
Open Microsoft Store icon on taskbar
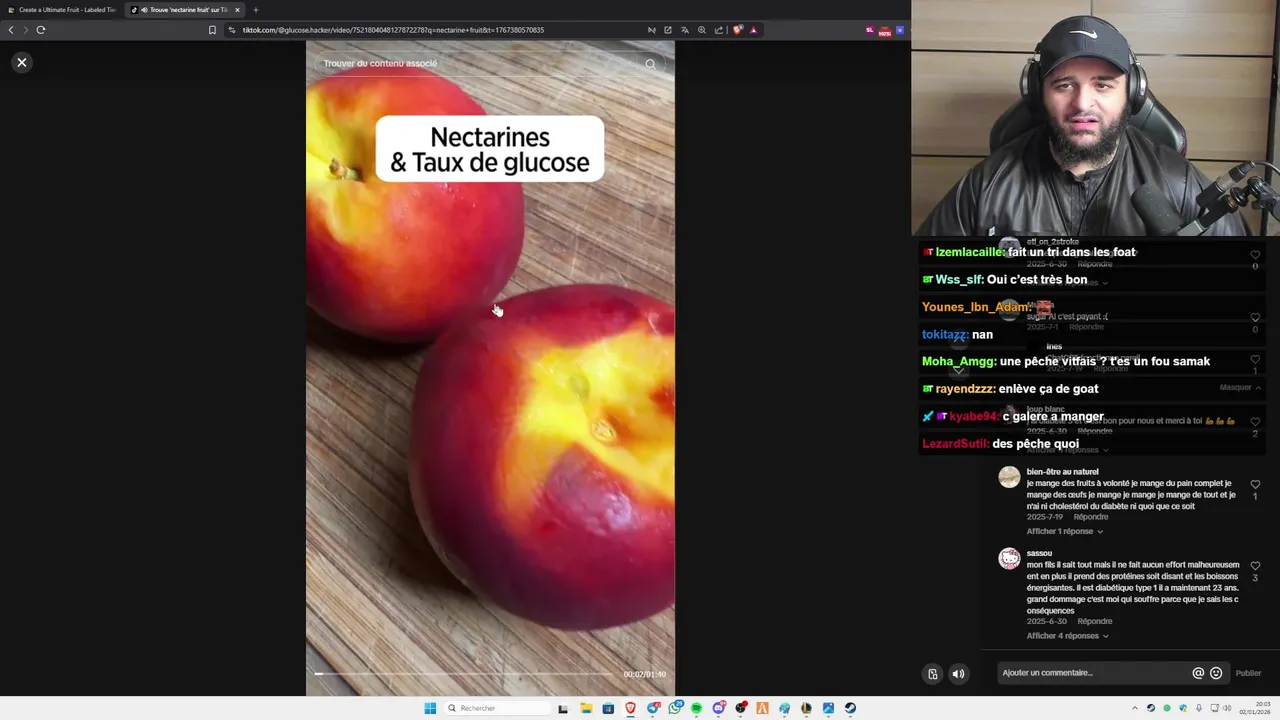pos(608,708)
